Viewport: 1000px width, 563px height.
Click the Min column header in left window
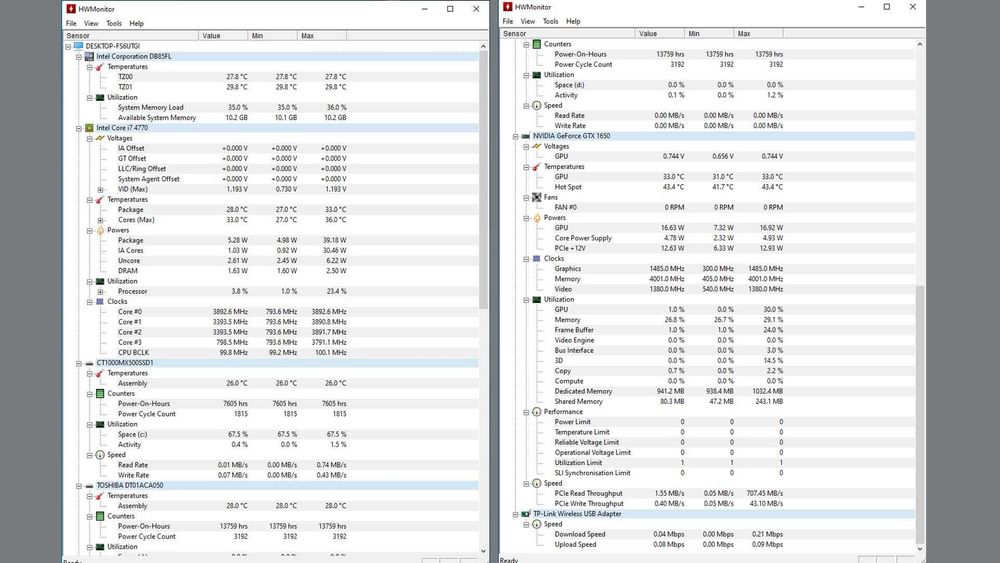click(x=272, y=36)
